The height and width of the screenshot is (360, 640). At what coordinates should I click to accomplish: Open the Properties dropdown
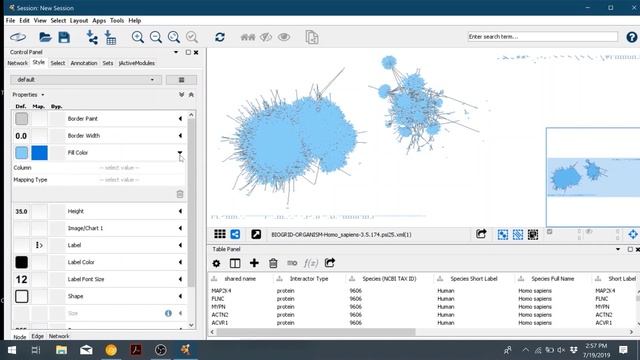28,95
